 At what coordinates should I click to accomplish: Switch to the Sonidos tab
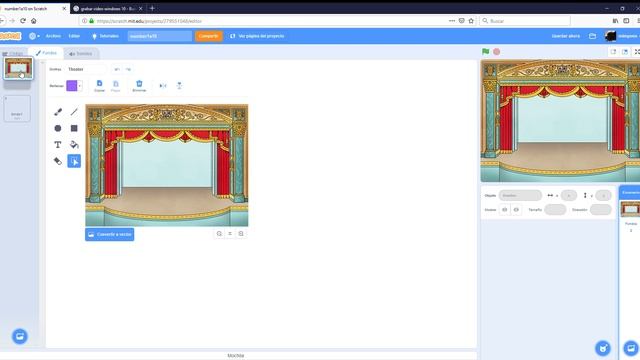click(81, 53)
